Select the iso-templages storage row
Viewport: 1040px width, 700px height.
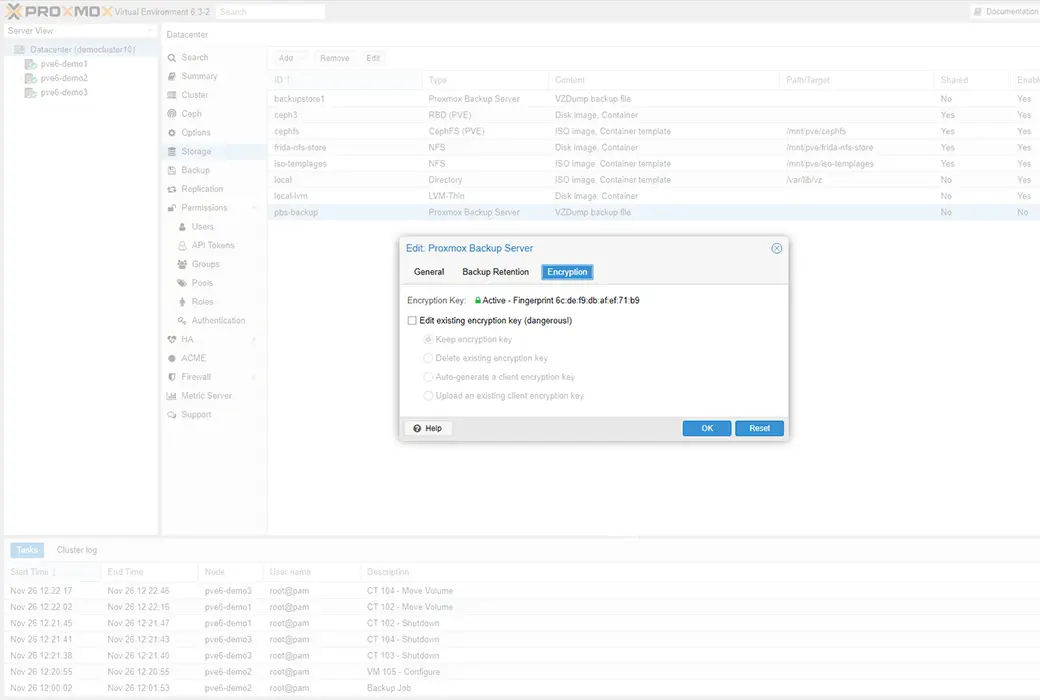point(653,164)
